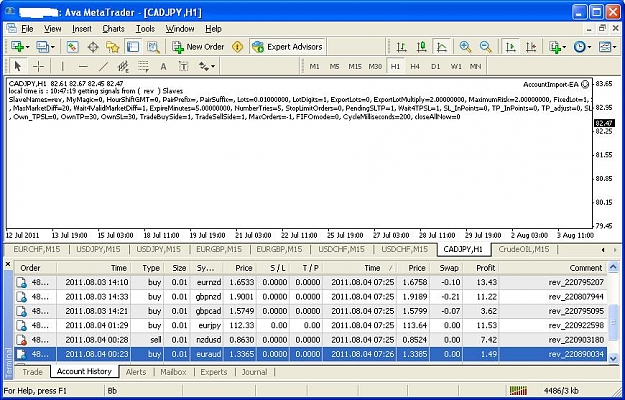The image size is (625, 400).
Task: Open the Window menu
Action: pyautogui.click(x=180, y=29)
